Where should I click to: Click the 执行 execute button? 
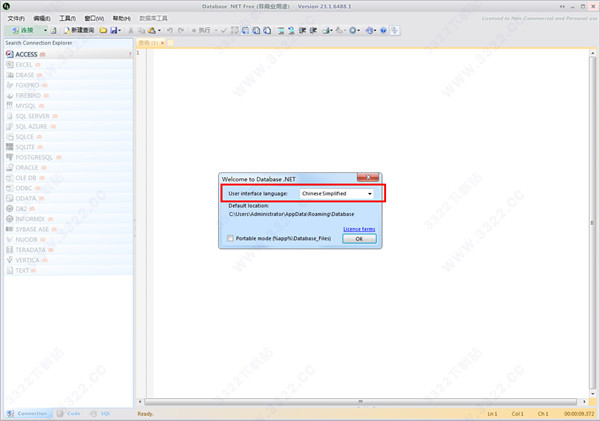click(201, 30)
